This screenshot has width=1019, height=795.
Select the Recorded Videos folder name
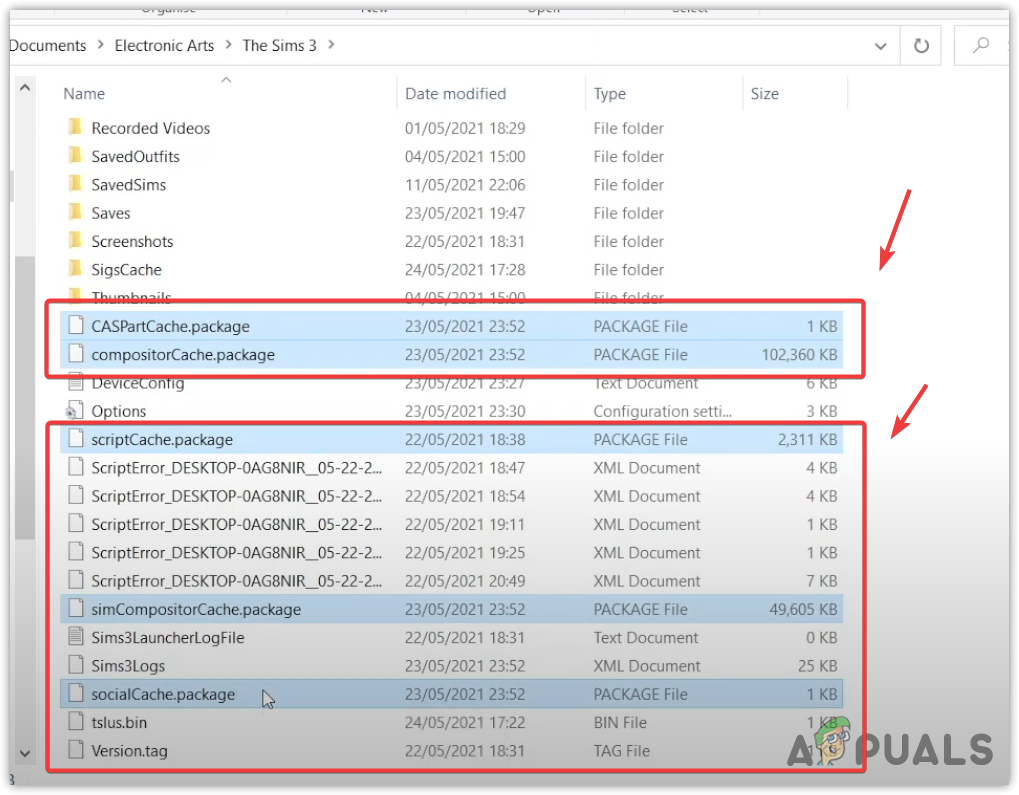(151, 128)
